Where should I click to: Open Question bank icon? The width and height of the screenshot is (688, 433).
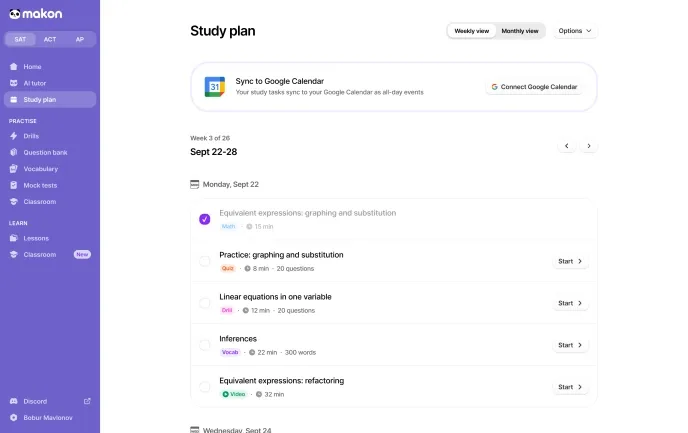pyautogui.click(x=14, y=152)
